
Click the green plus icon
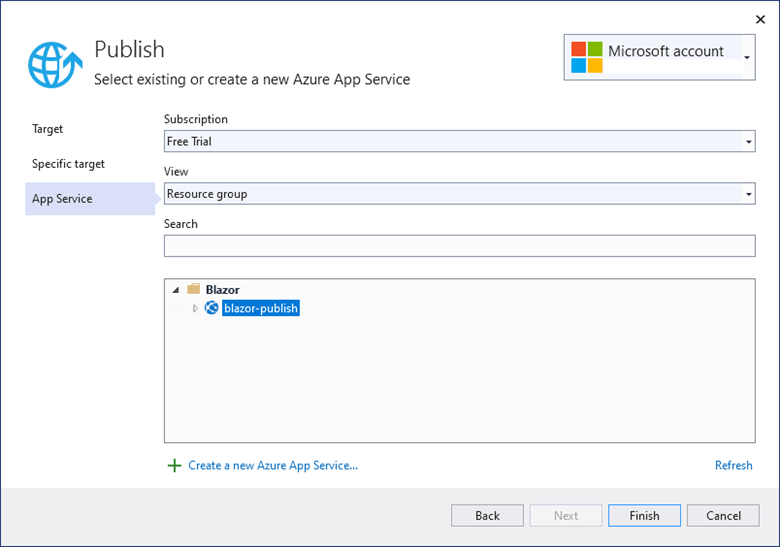click(174, 465)
